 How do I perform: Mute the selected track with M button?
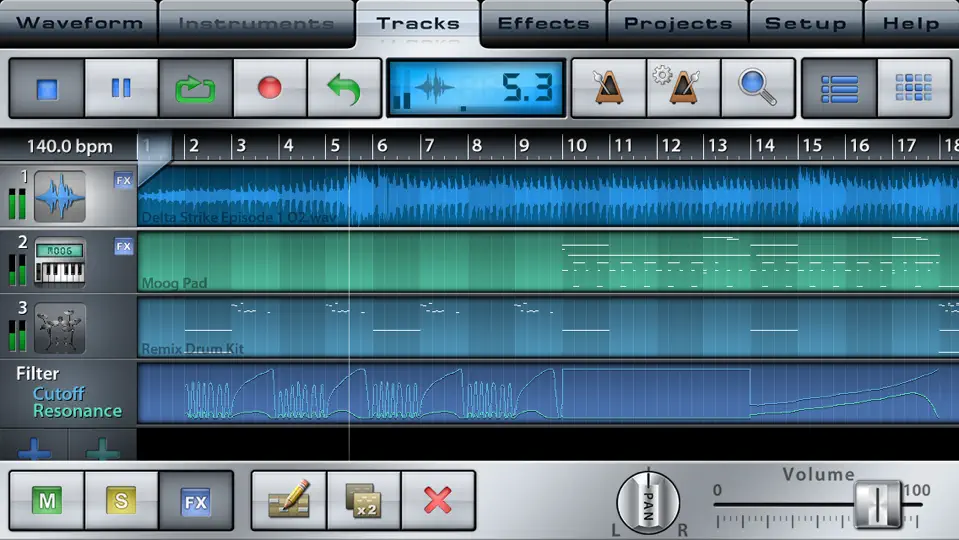(47, 501)
